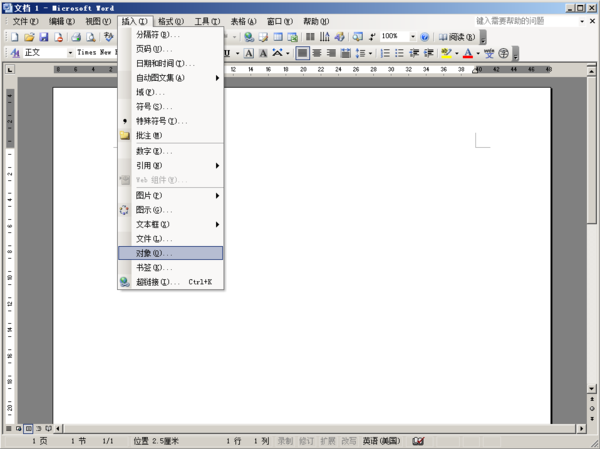Image resolution: width=600 pixels, height=449 pixels.
Task: Insert a table from the toolbar
Action: (278, 37)
